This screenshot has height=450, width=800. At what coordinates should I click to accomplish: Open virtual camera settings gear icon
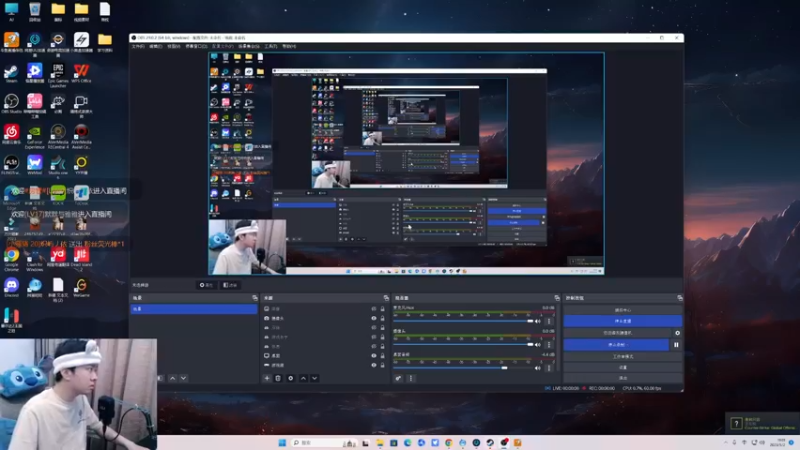pyautogui.click(x=678, y=333)
